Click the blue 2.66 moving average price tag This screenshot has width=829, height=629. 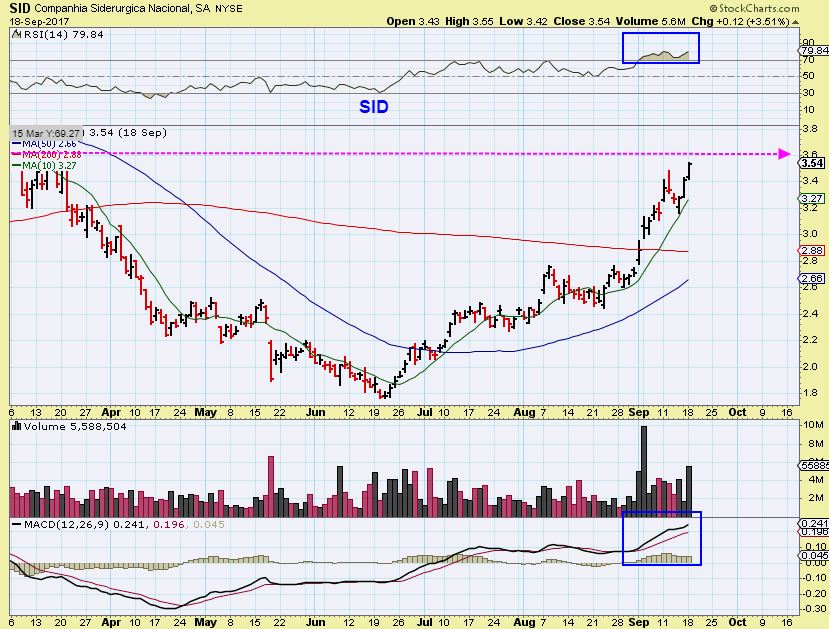(813, 279)
